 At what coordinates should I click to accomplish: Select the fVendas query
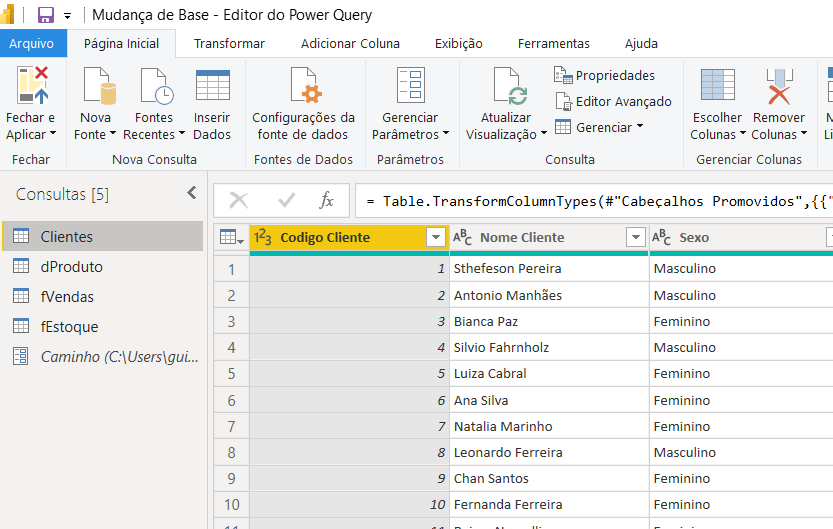pyautogui.click(x=103, y=296)
